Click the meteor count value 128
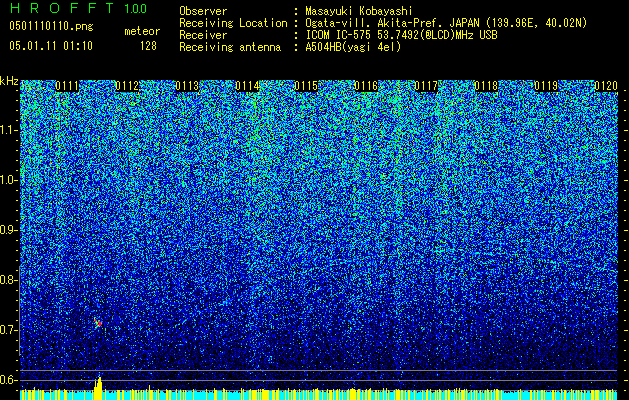Image resolution: width=629 pixels, height=400 pixels. (148, 46)
